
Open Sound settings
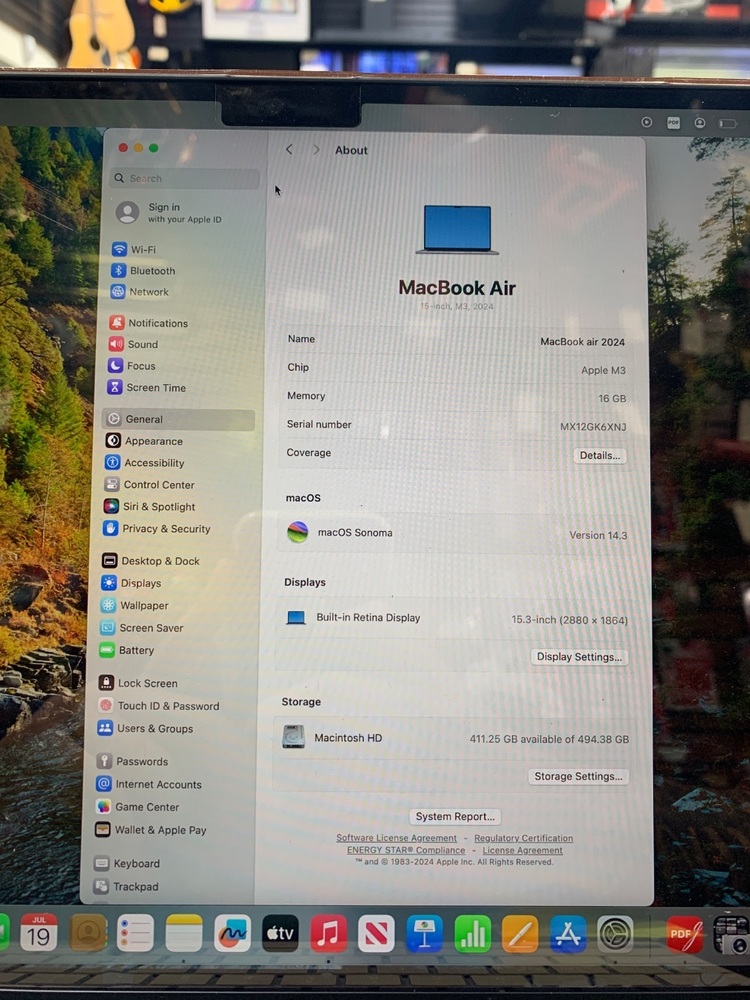133,344
